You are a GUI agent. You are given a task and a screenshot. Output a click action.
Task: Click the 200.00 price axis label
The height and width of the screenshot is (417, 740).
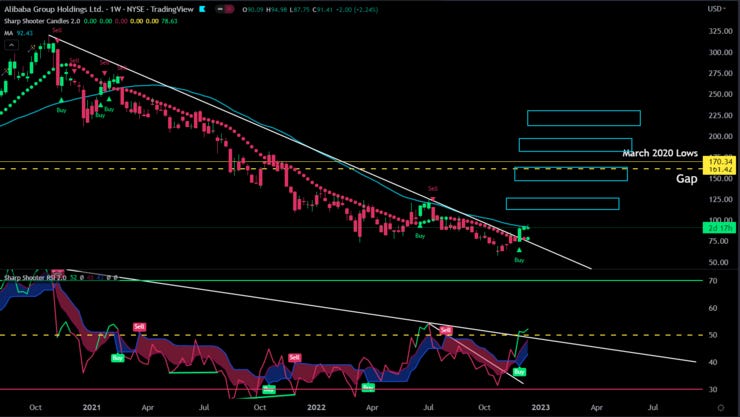pyautogui.click(x=721, y=136)
